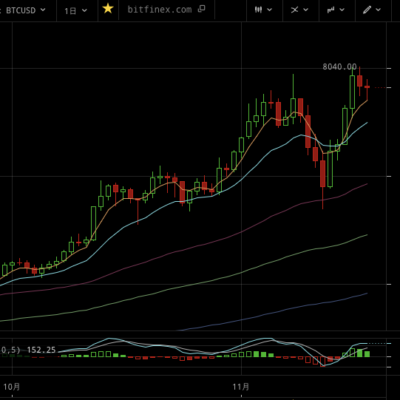
Task: Click the 152.25 MACD indicator value
Action: point(41,350)
